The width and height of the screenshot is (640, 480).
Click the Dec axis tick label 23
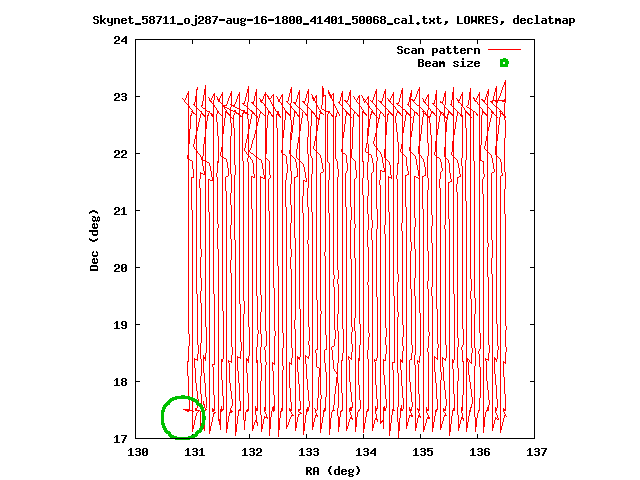click(120, 97)
